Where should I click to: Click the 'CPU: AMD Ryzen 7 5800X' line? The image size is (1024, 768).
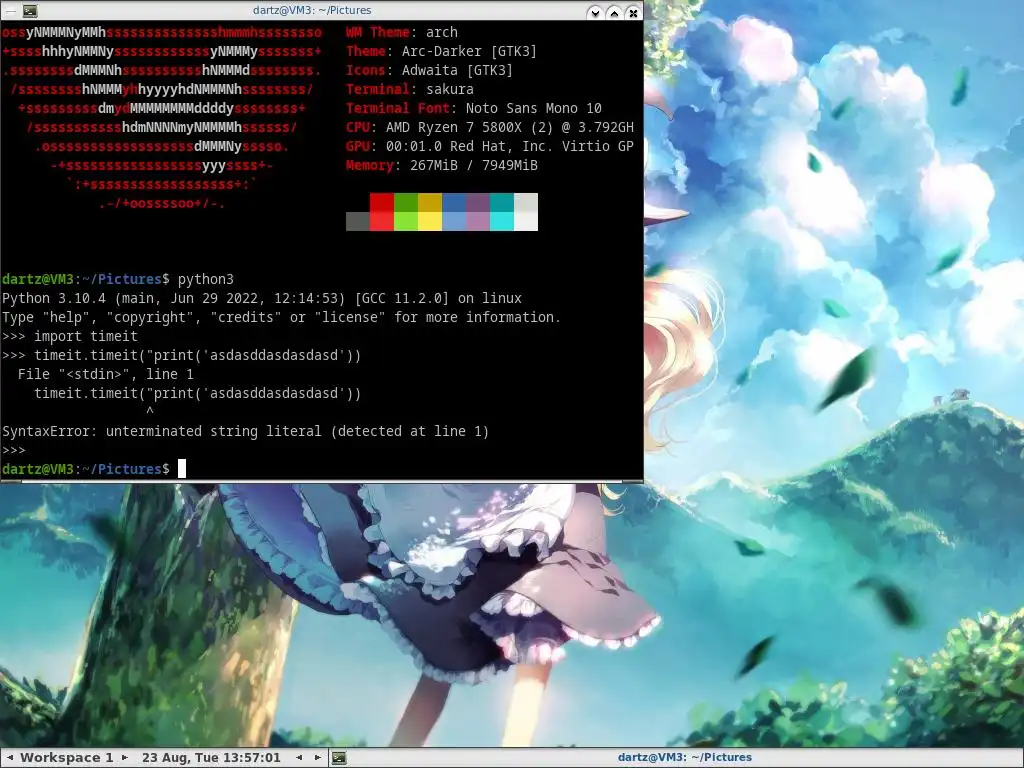coord(490,127)
